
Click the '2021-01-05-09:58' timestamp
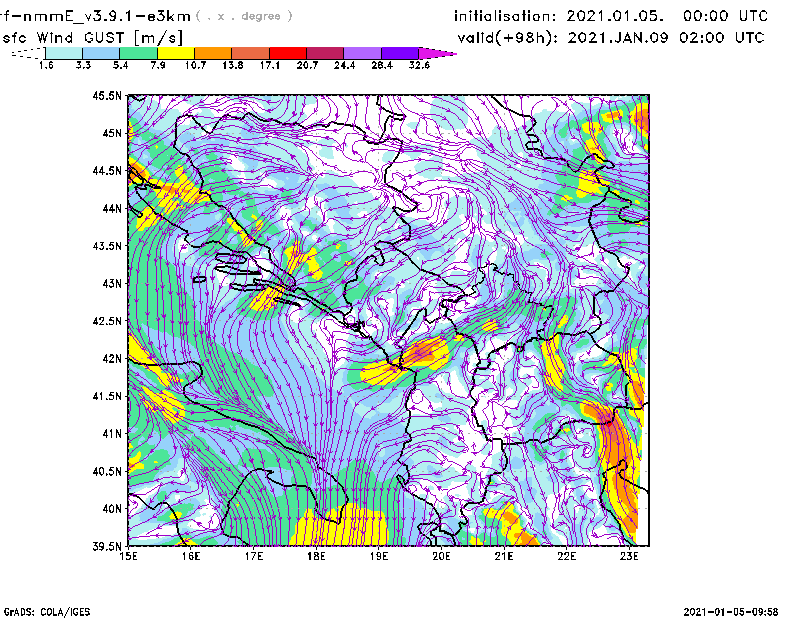coord(731,612)
